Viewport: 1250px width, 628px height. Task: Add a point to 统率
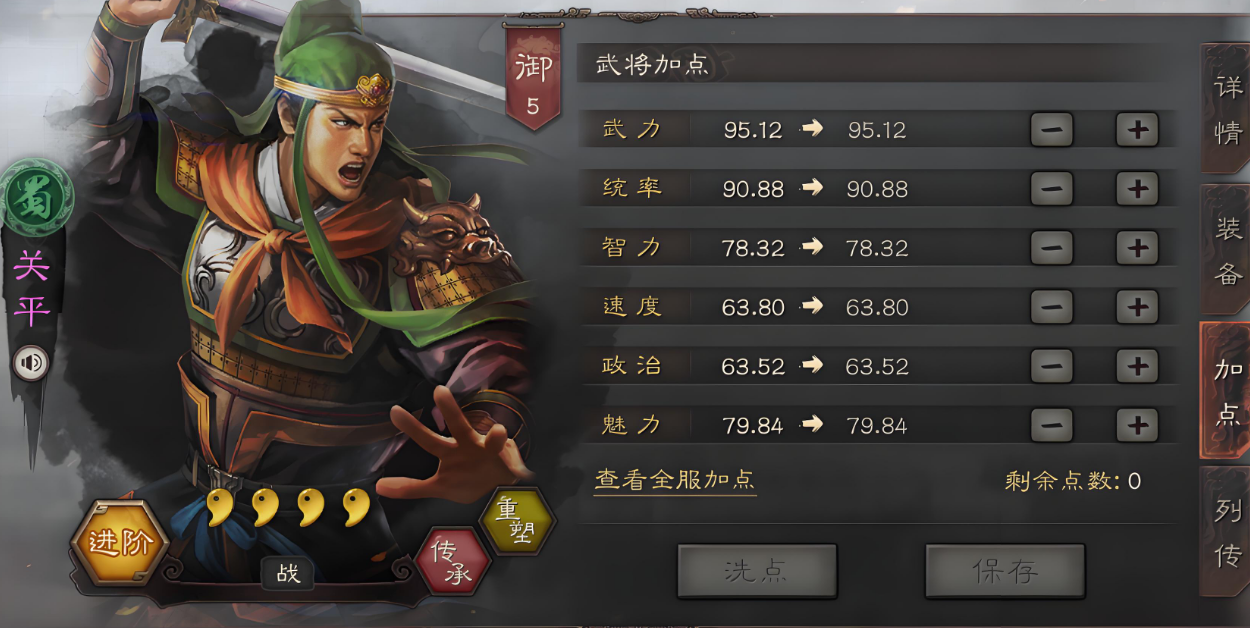(x=1137, y=189)
